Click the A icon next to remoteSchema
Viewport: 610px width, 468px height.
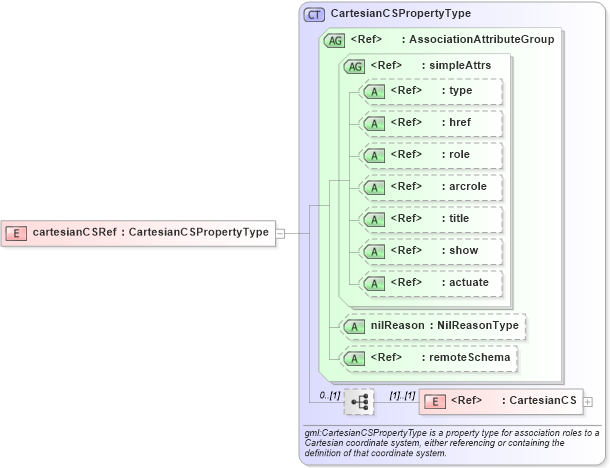[354, 359]
